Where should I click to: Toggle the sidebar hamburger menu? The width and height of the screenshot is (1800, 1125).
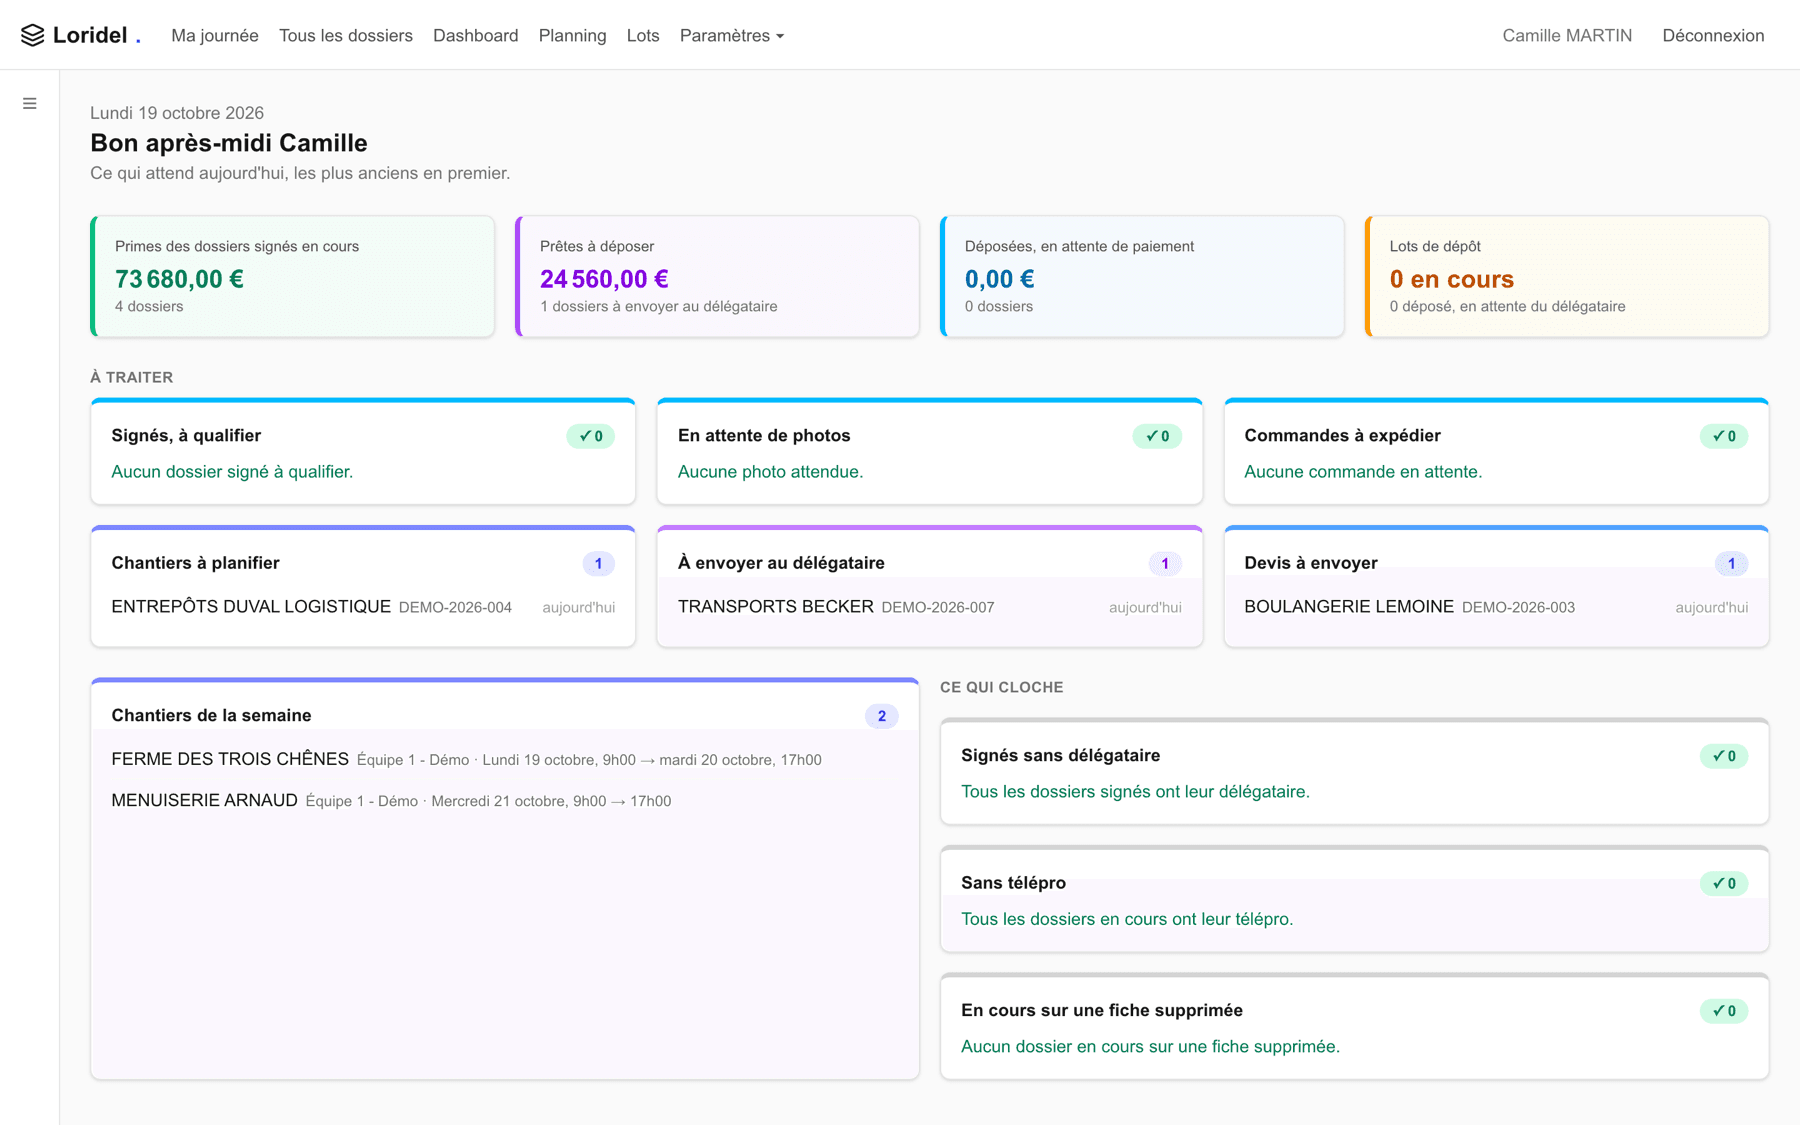click(30, 103)
